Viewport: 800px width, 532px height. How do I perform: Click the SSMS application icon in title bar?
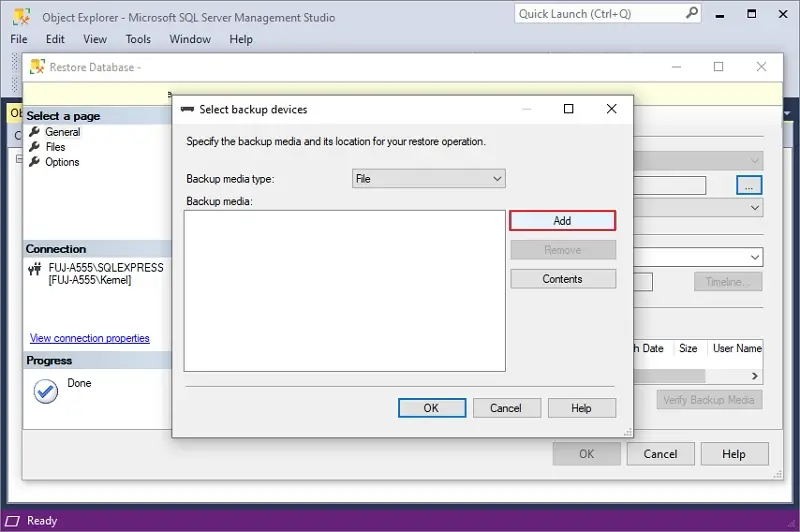pos(21,17)
